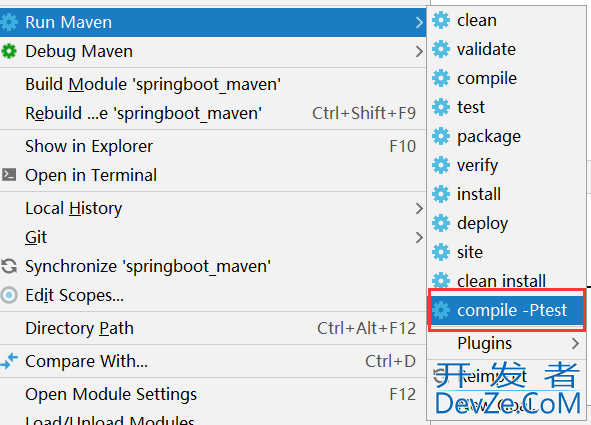Expand the Git submenu arrow
Image resolution: width=591 pixels, height=425 pixels.
point(419,237)
